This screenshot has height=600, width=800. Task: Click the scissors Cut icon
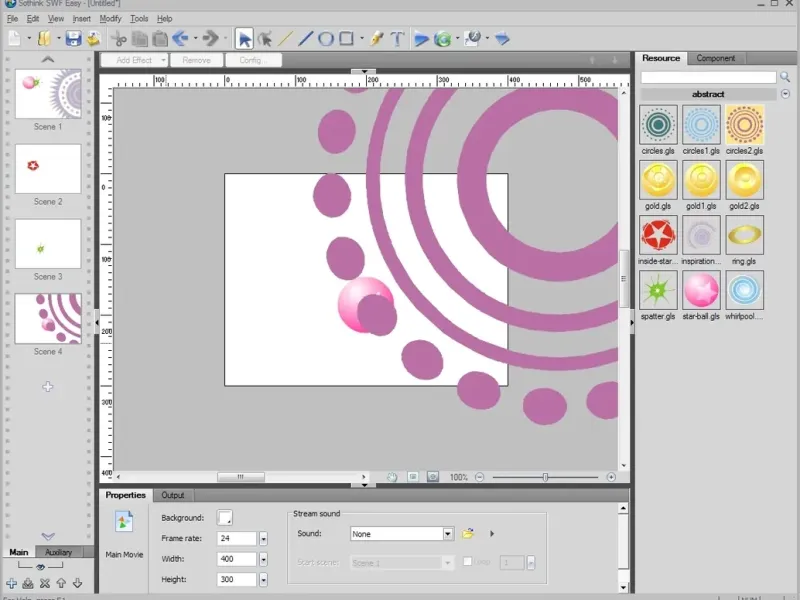pyautogui.click(x=119, y=39)
